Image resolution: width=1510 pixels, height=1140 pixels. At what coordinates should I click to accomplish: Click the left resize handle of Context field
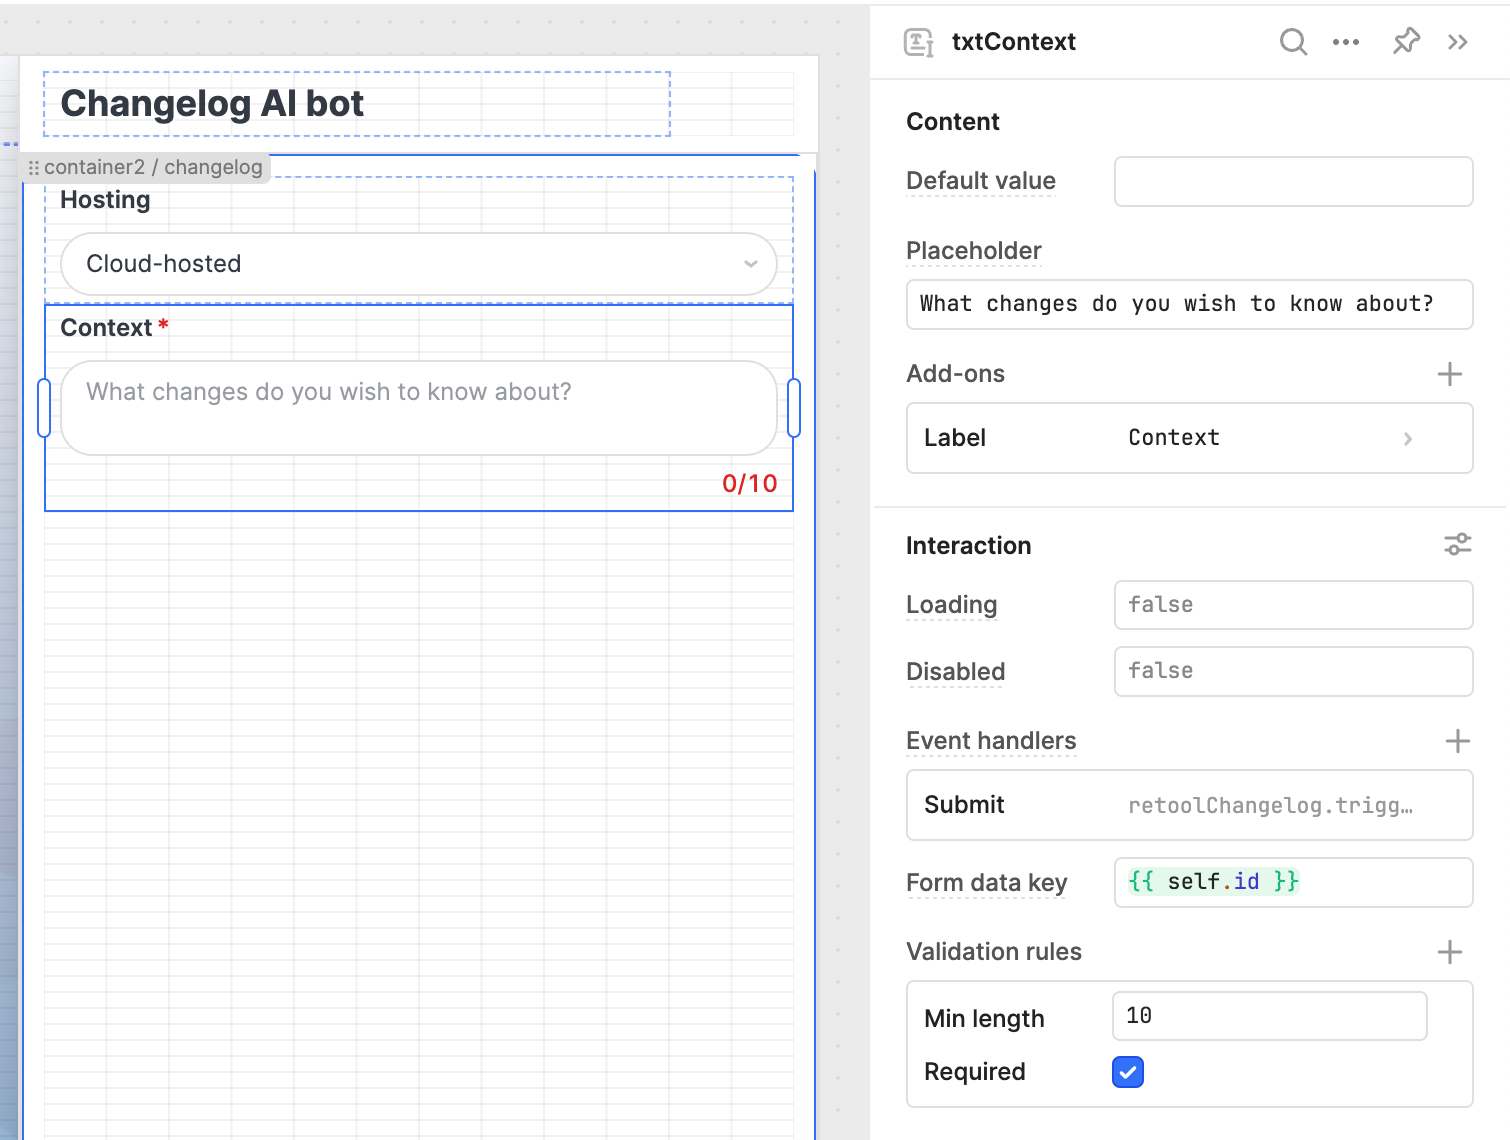pyautogui.click(x=44, y=408)
